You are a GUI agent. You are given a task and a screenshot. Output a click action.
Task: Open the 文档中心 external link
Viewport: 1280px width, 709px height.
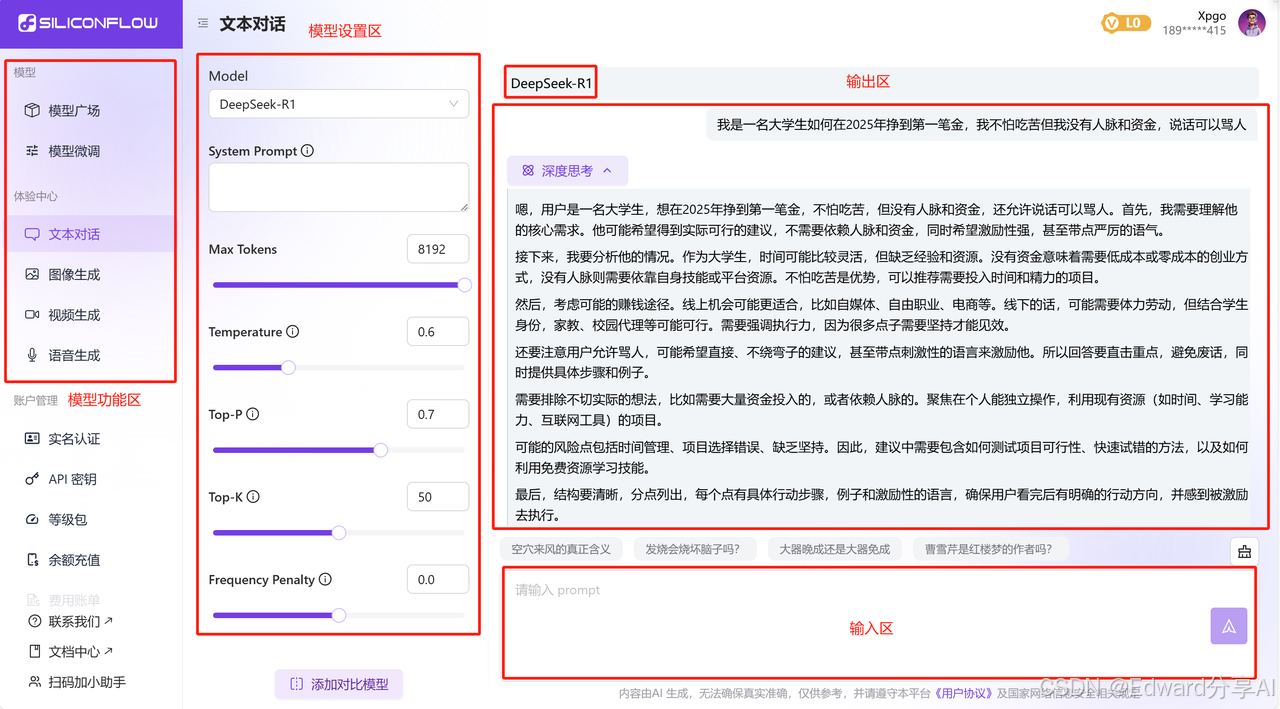click(x=81, y=652)
